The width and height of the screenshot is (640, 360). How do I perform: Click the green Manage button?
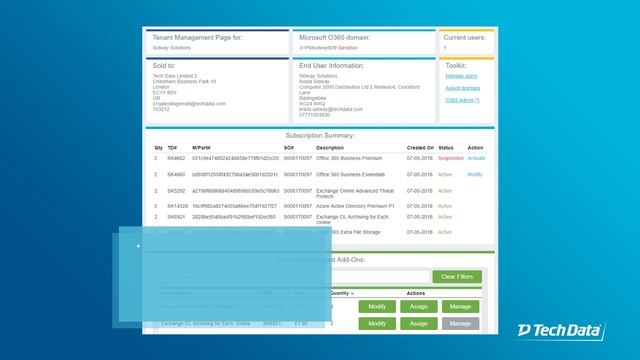(460, 307)
